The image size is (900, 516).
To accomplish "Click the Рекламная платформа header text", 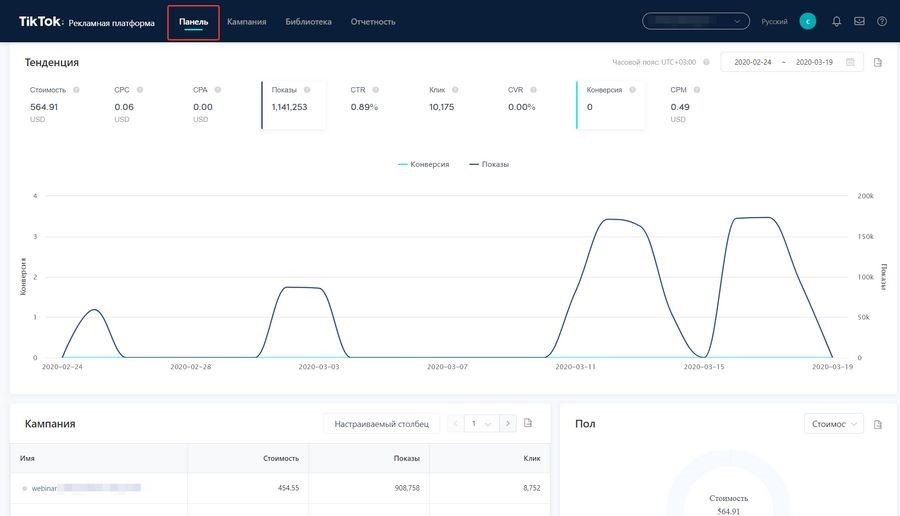I will tap(111, 23).
